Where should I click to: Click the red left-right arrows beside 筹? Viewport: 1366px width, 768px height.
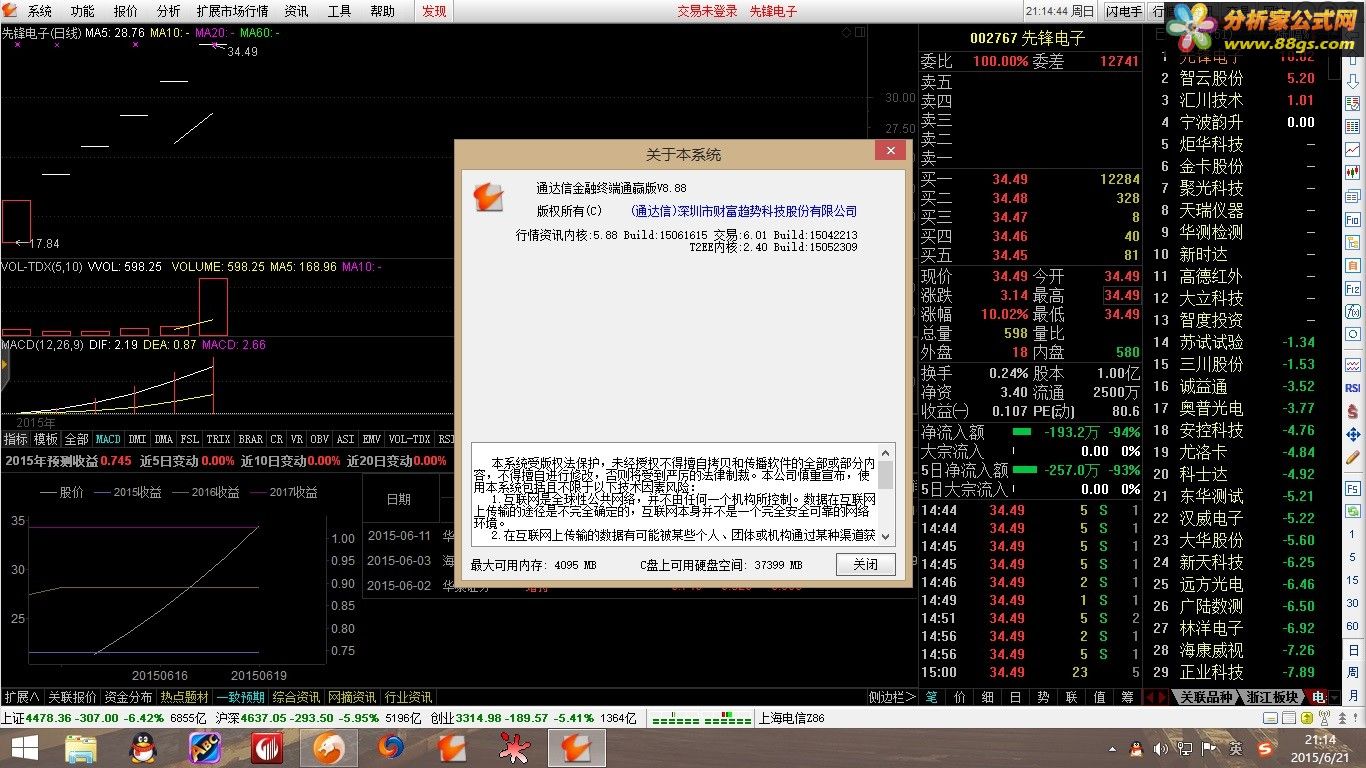1155,697
